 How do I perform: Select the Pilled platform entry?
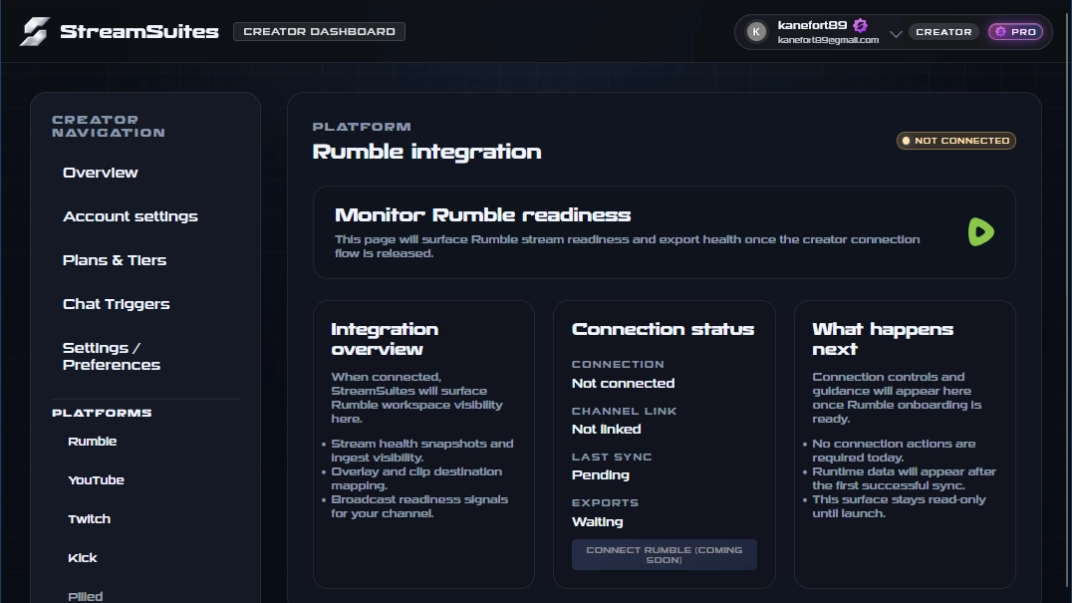tap(85, 596)
